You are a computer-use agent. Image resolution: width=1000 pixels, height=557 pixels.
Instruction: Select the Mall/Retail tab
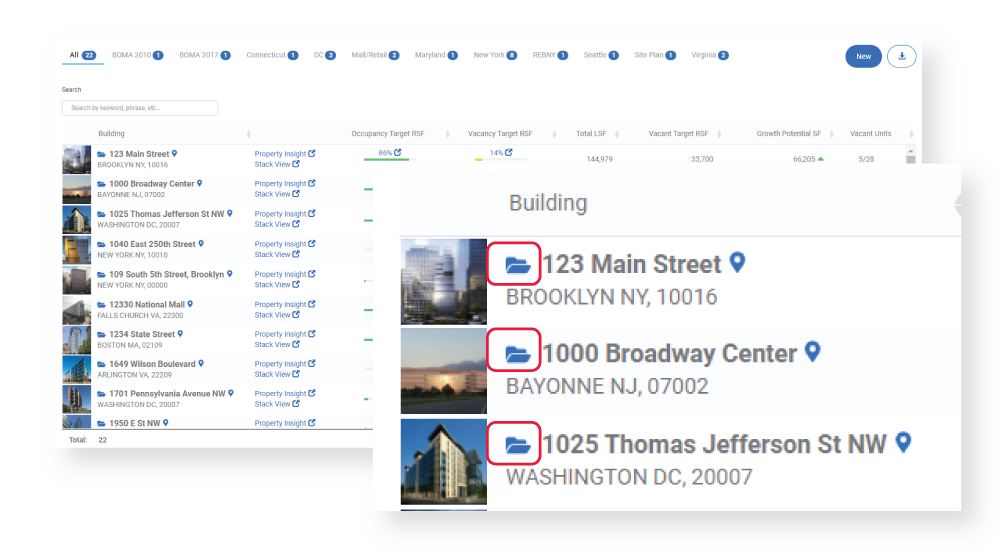coord(375,56)
